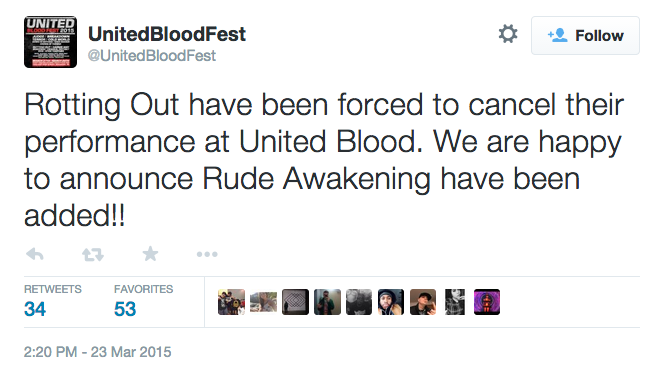Click the @UnitedBloodFest handle
This screenshot has width=656, height=370.
[x=151, y=56]
